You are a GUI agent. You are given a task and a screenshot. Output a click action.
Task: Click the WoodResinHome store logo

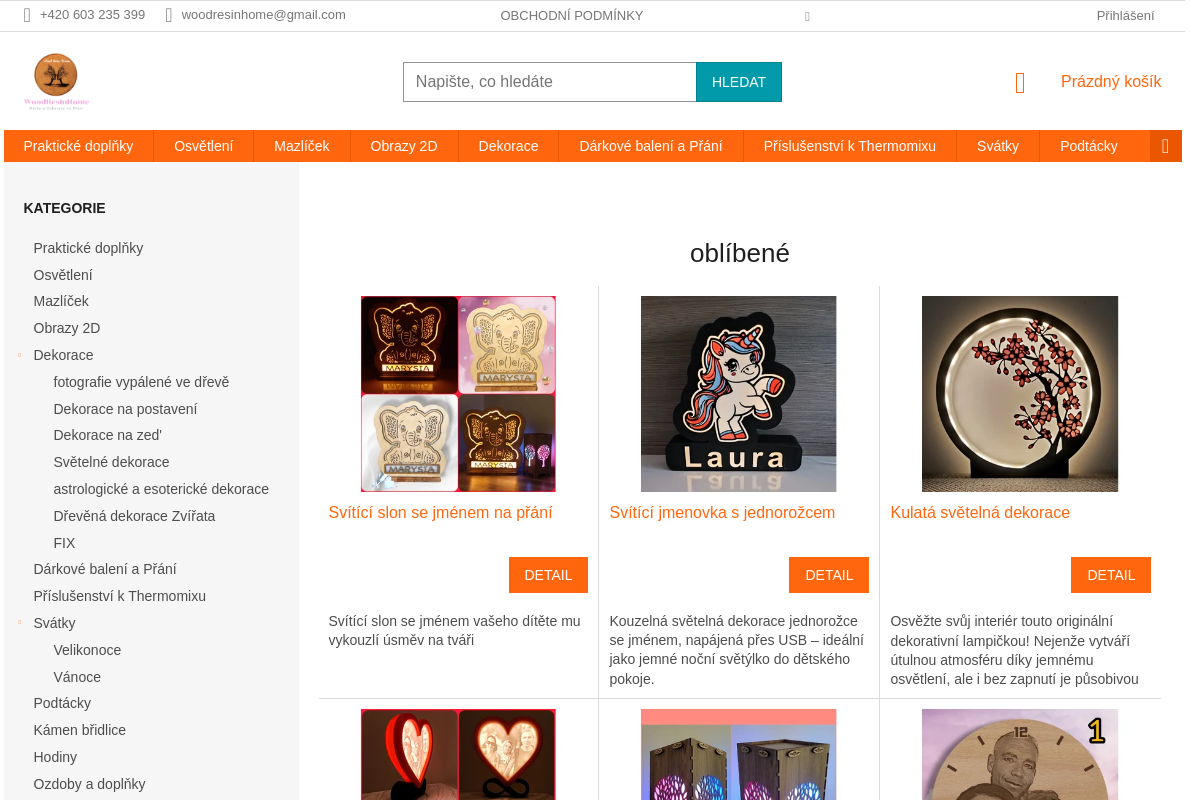point(56,81)
